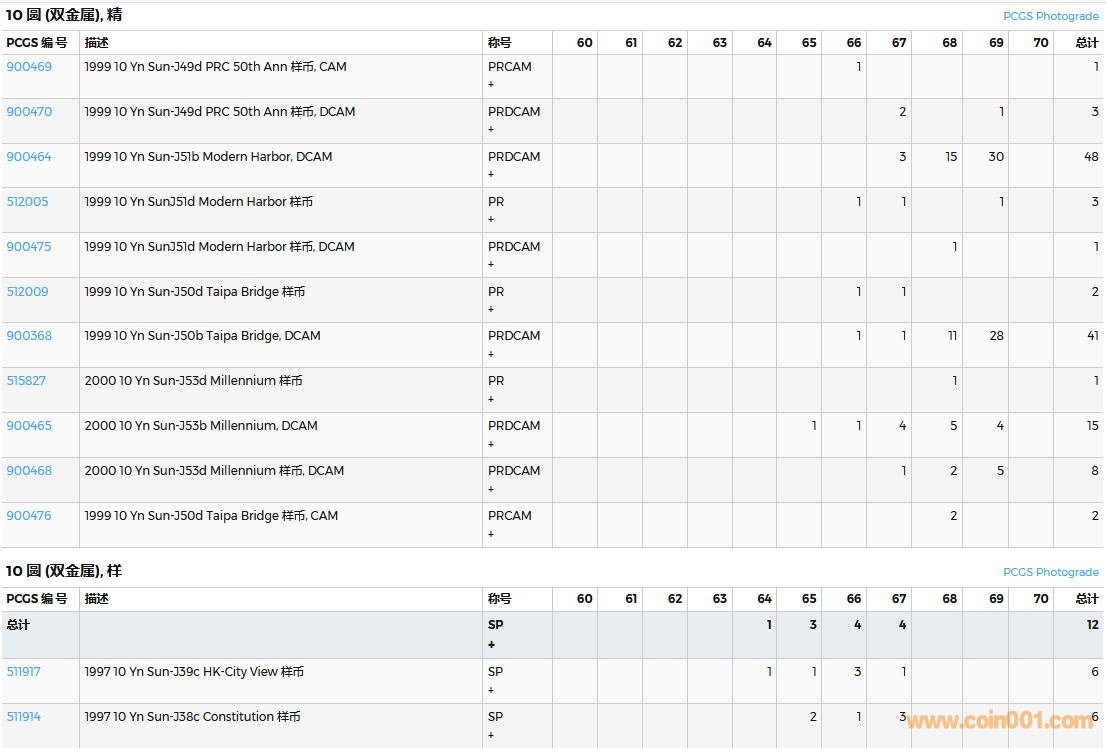Open PCGS number 511914 Constitution link
This screenshot has width=1106, height=748.
click(24, 717)
